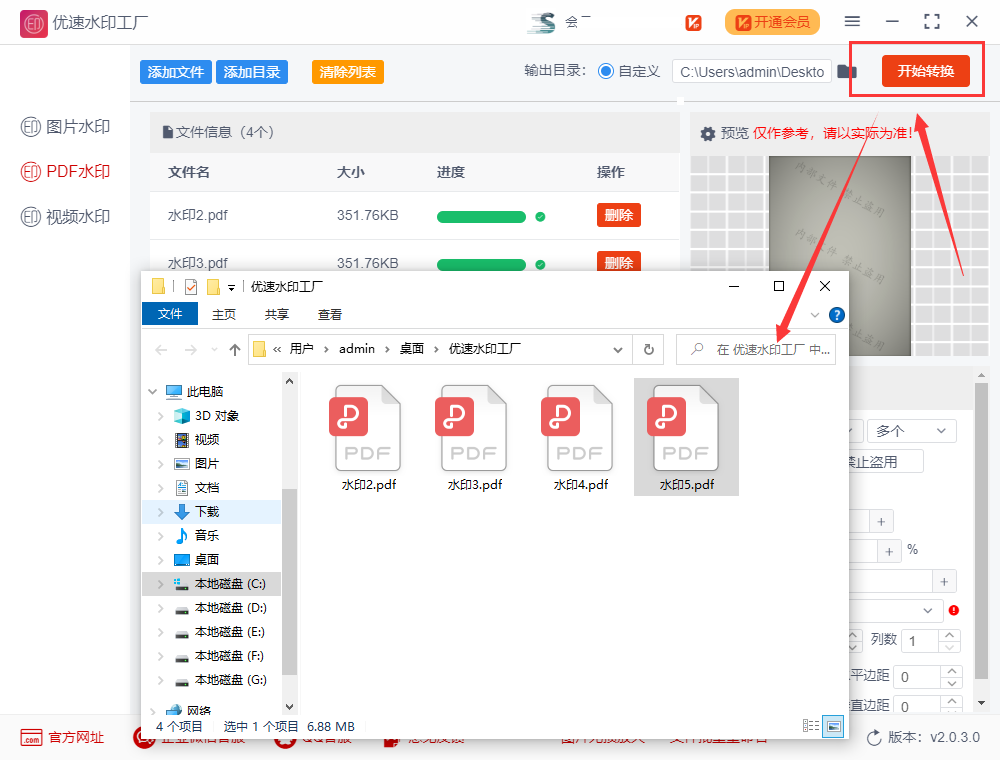Click new folder icon in Explorer quick toolbar
The image size is (1000, 760).
[214, 287]
